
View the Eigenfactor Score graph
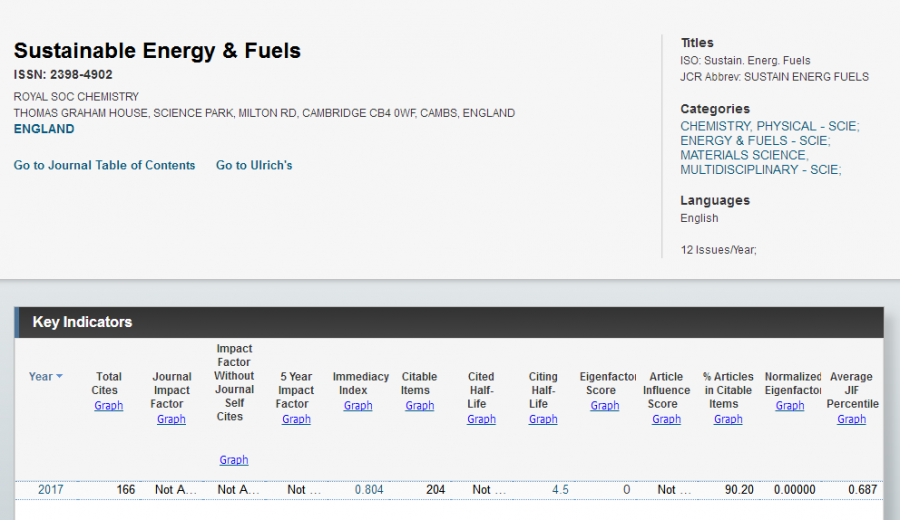click(x=605, y=406)
